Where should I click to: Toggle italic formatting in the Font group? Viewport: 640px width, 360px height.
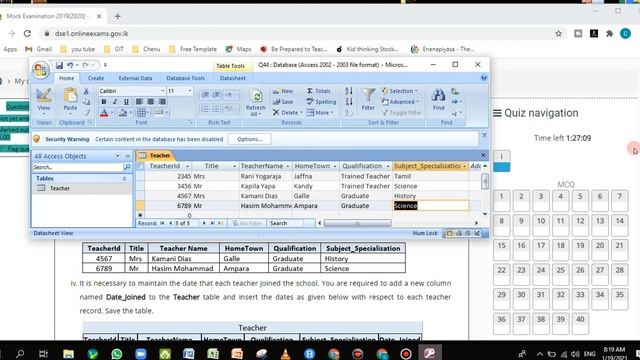coord(115,102)
